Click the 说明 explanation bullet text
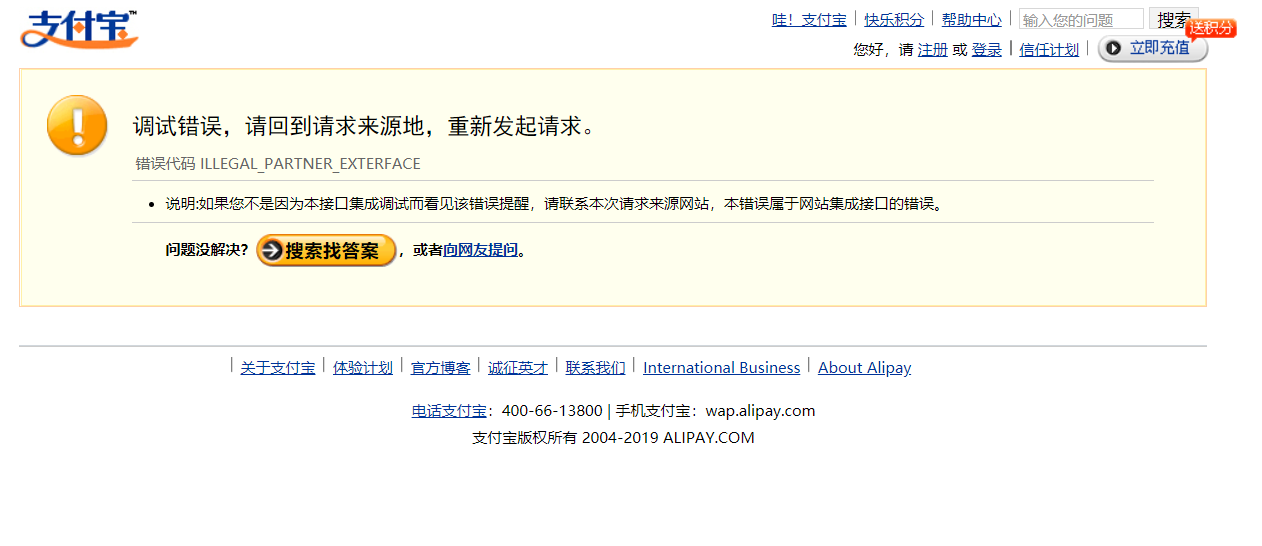The width and height of the screenshot is (1262, 546). click(555, 204)
